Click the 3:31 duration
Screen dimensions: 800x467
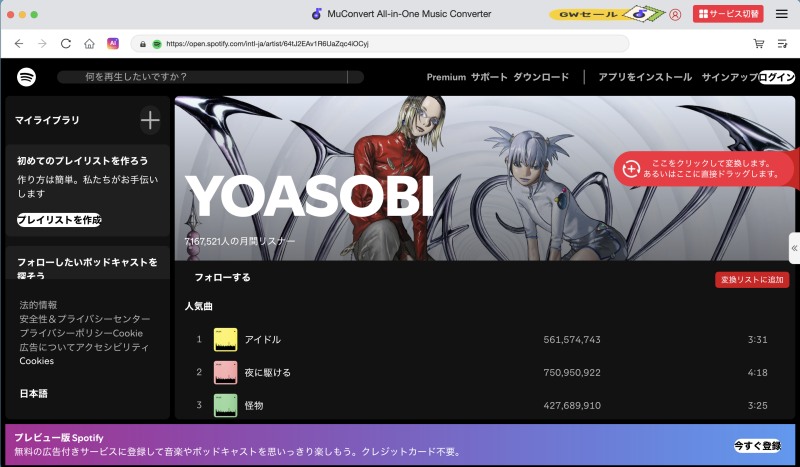tap(758, 339)
